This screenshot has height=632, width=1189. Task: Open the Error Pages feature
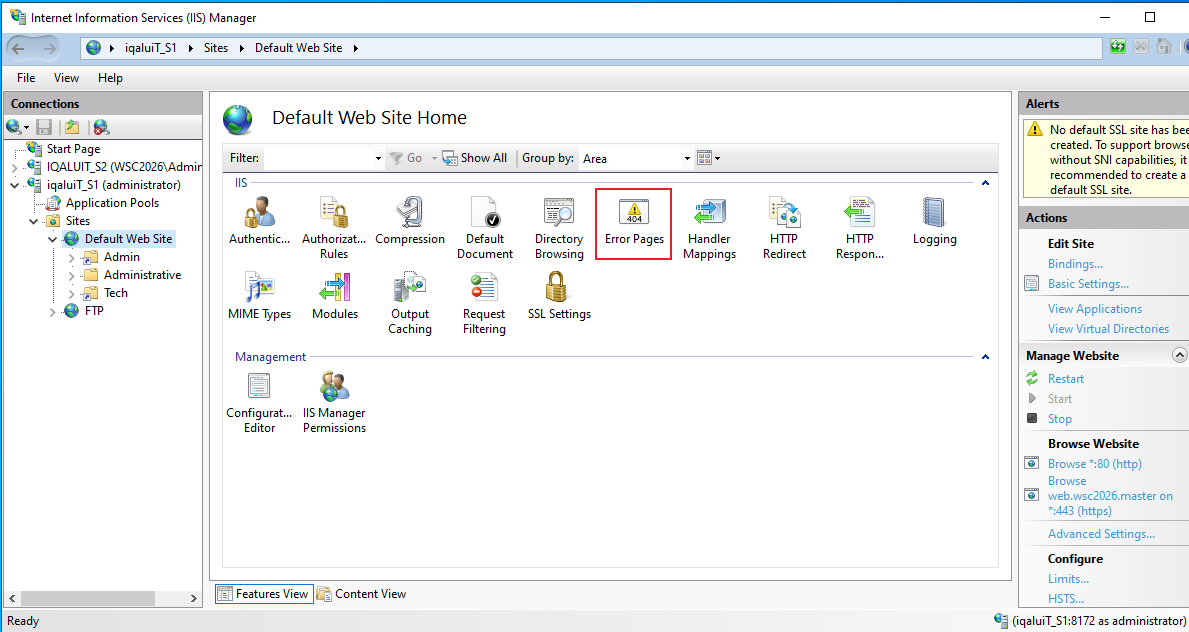tap(634, 222)
